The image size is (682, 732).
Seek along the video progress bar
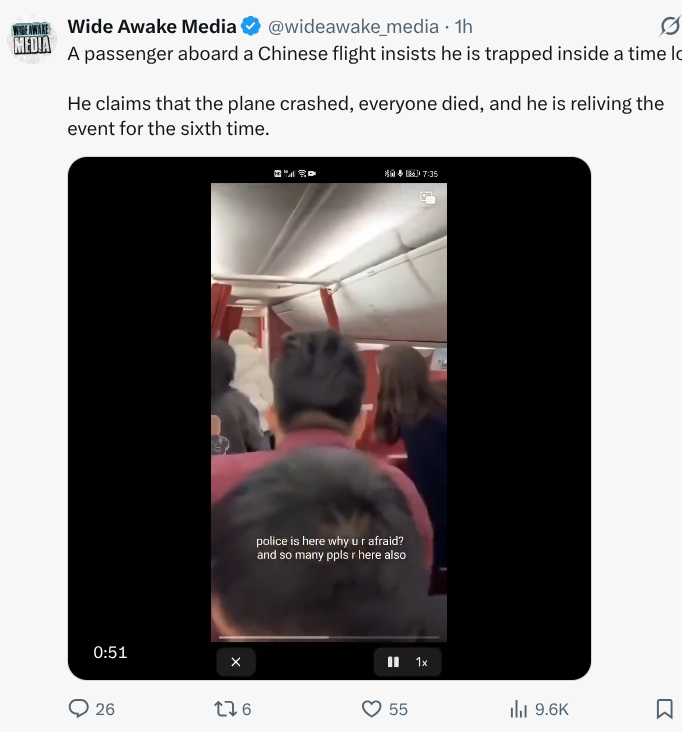click(x=329, y=637)
